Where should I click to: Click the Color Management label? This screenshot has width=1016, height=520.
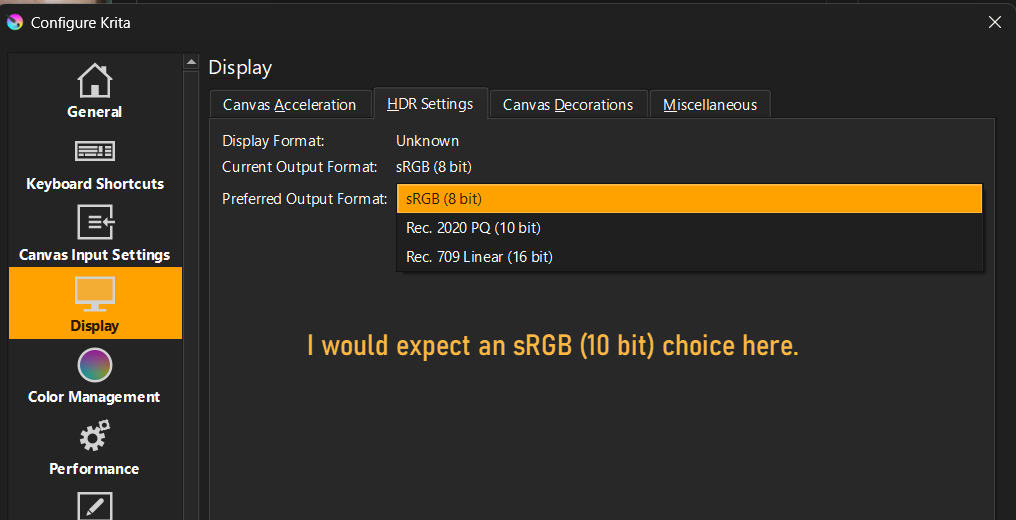pyautogui.click(x=95, y=397)
